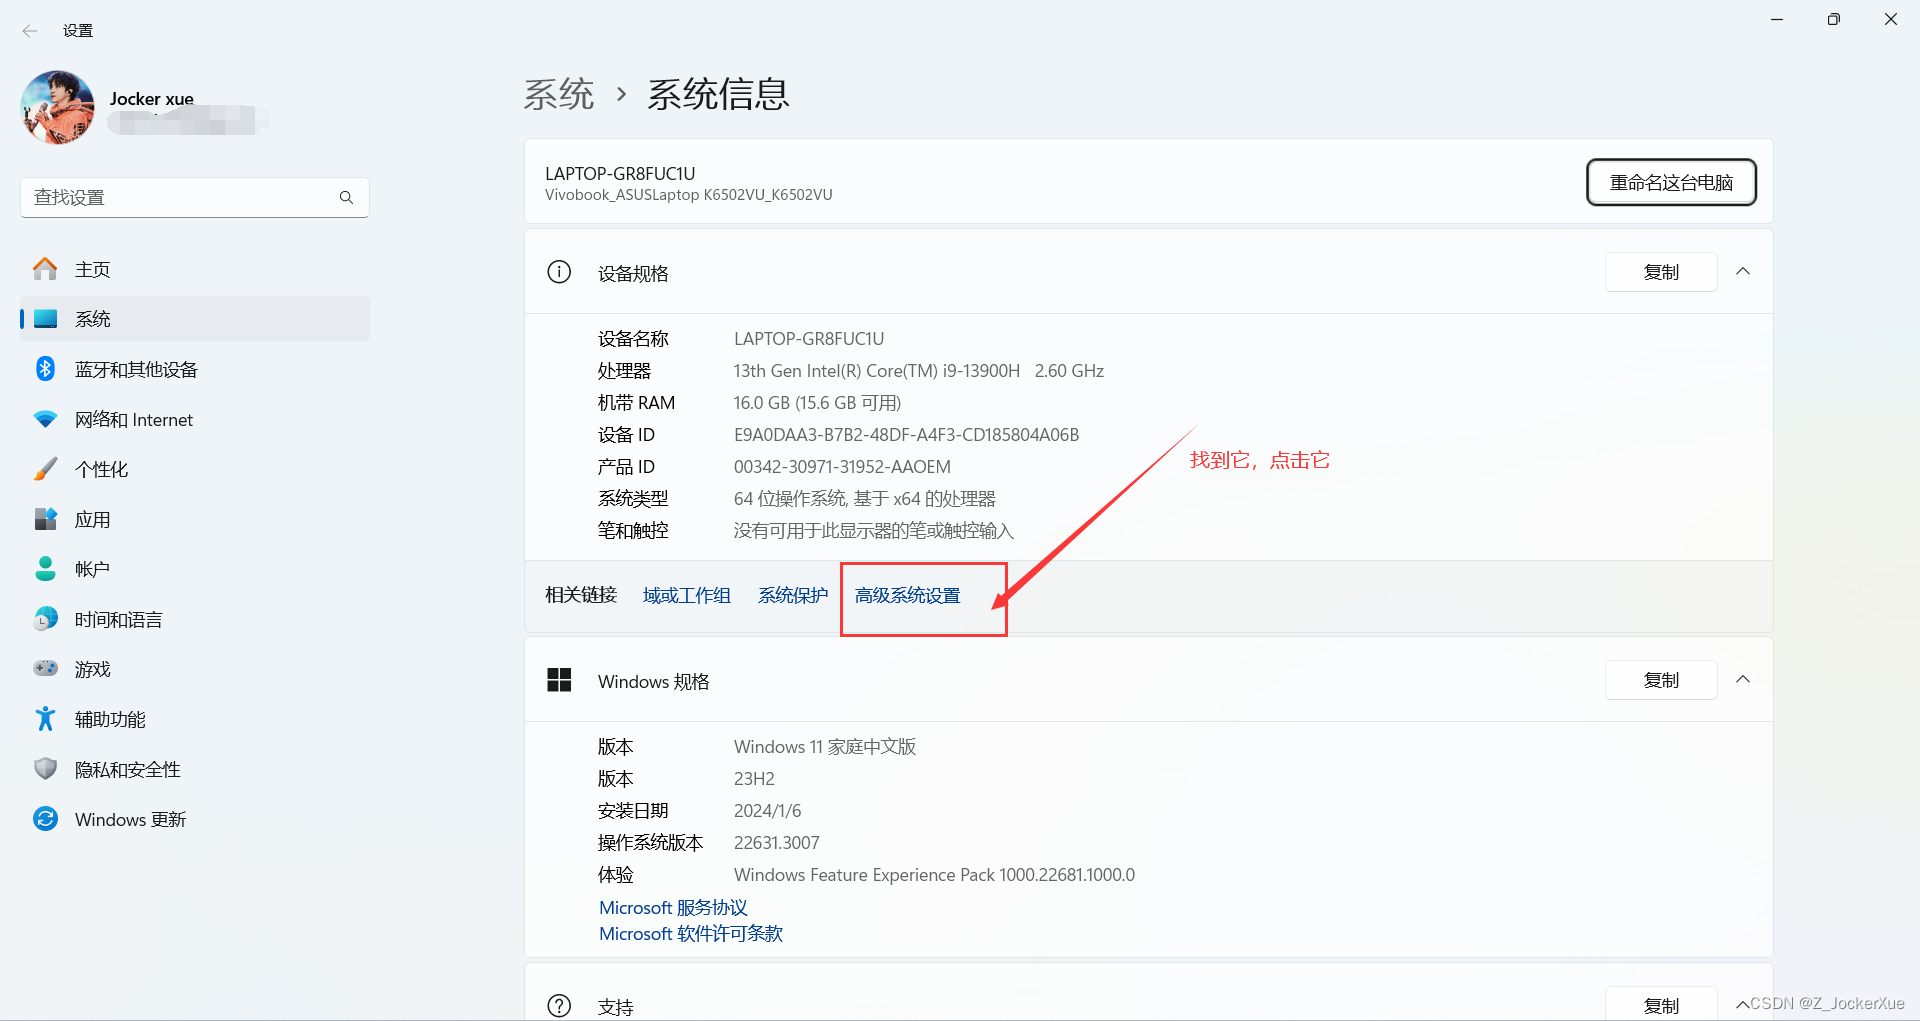Viewport: 1920px width, 1021px height.
Task: Select 网络和 Internet menu label
Action: click(134, 420)
